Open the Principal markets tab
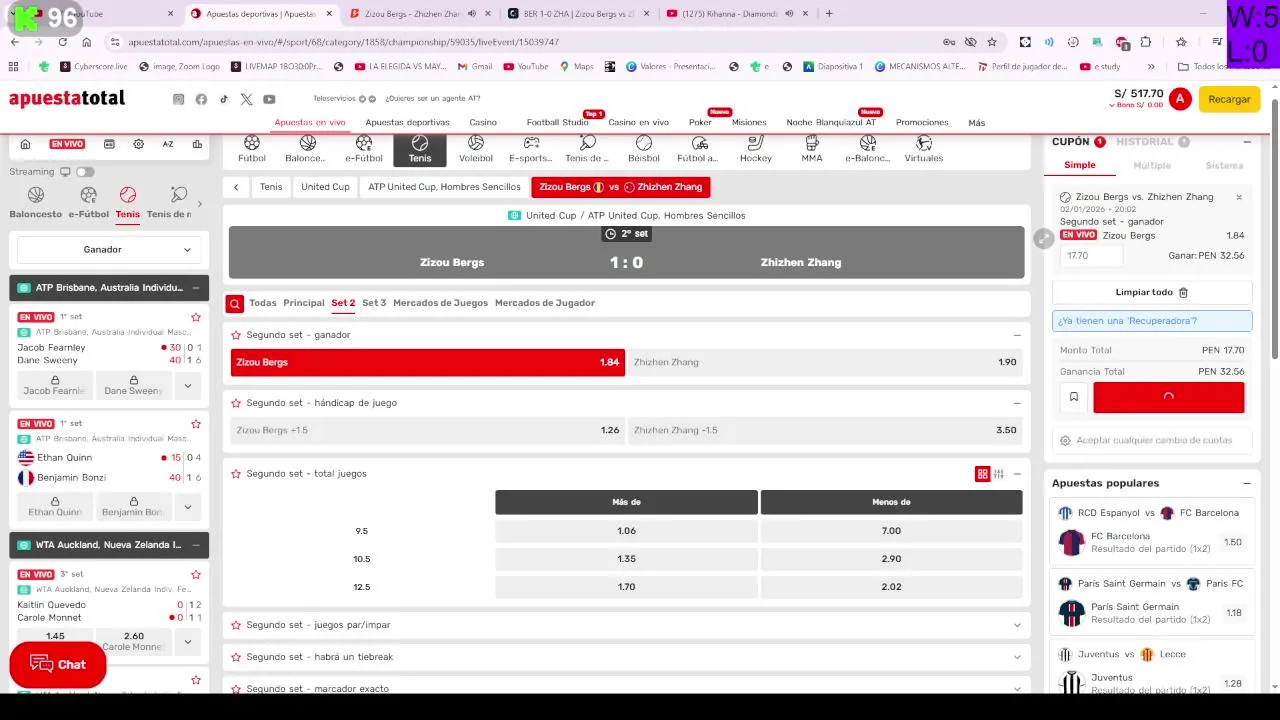Viewport: 1280px width, 720px height. click(x=304, y=303)
